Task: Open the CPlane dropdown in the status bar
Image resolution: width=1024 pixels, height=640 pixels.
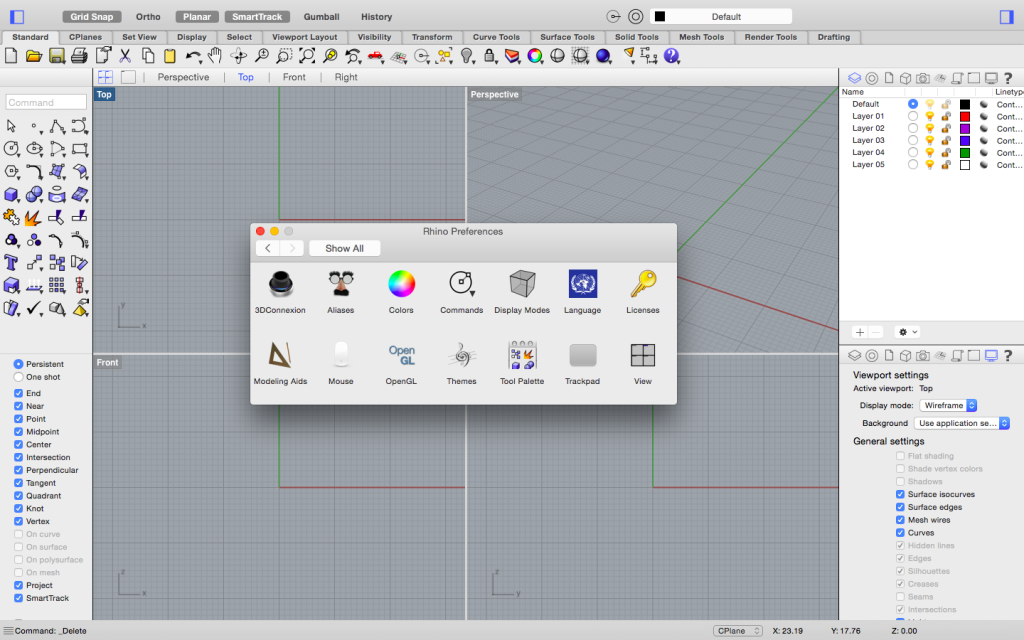Action: 737,631
